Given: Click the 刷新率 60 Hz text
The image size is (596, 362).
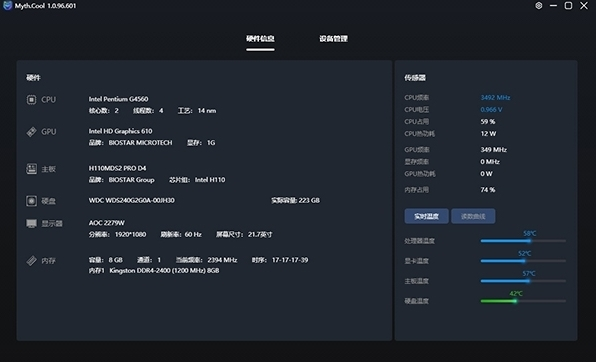Looking at the screenshot, I should click(181, 234).
